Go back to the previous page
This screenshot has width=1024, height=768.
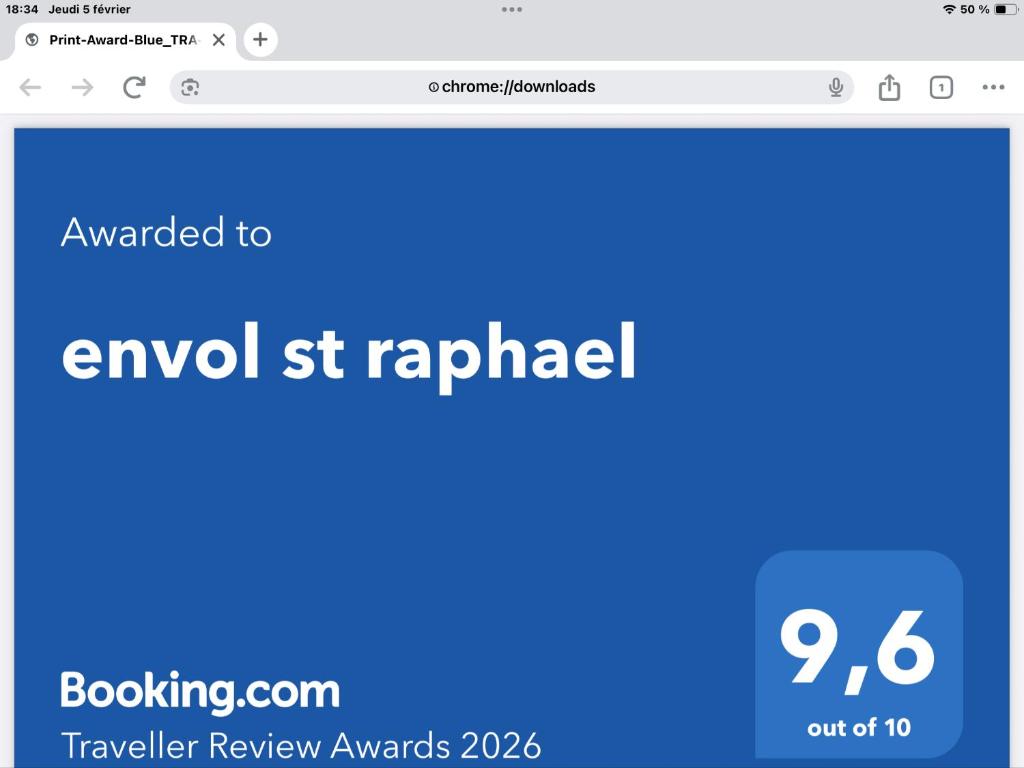[30, 87]
